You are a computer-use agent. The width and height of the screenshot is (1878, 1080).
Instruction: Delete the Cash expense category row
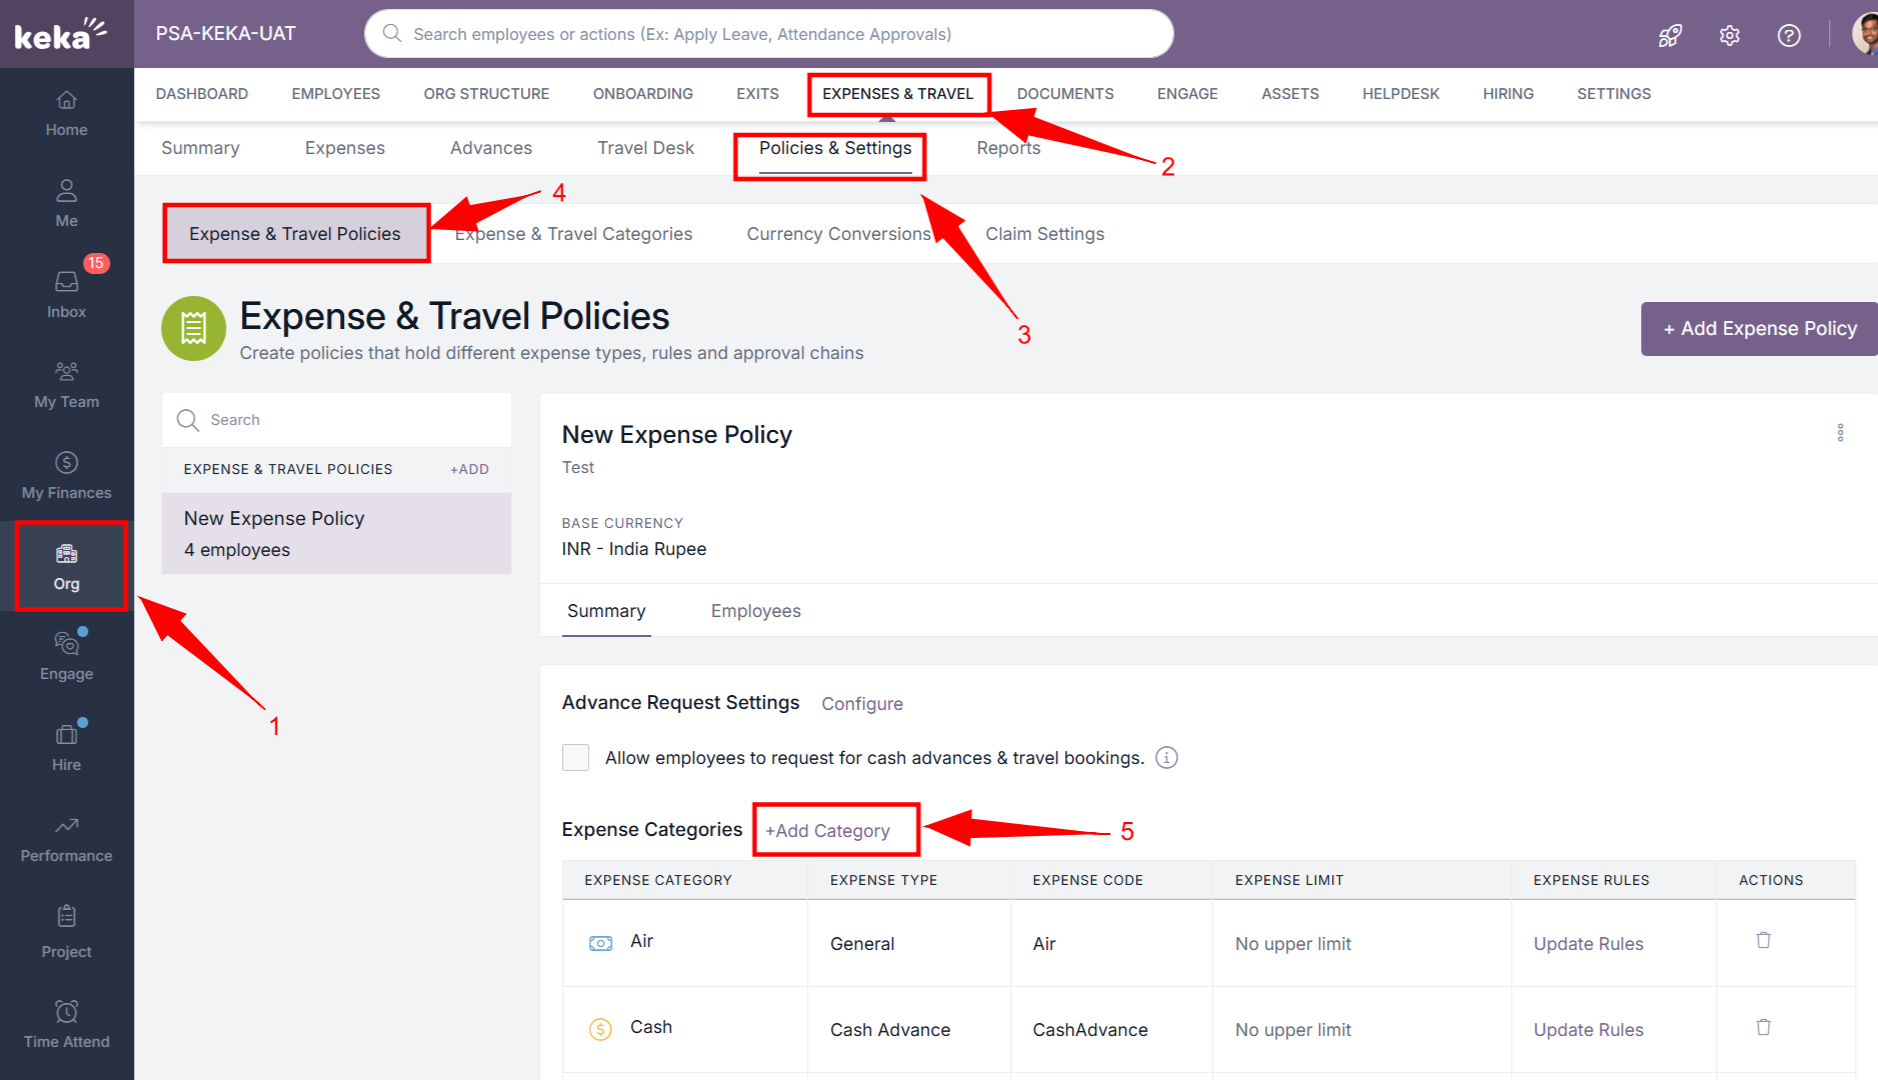coord(1763,1028)
